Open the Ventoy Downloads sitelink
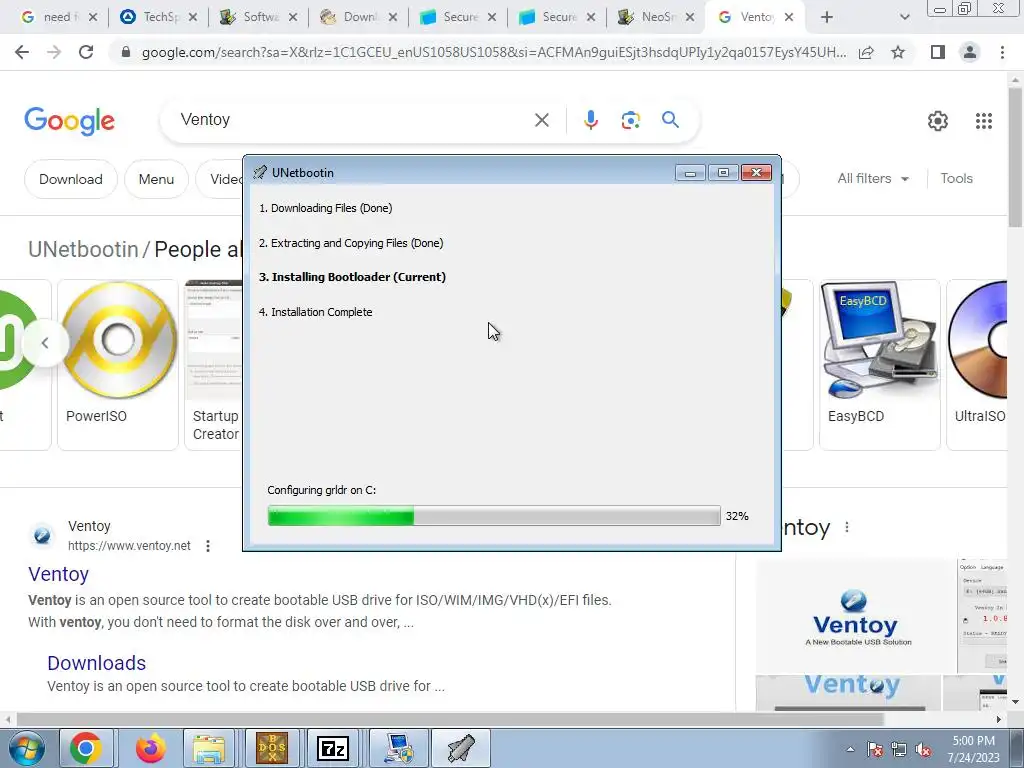Screen dimensions: 1024x768 pos(97,663)
